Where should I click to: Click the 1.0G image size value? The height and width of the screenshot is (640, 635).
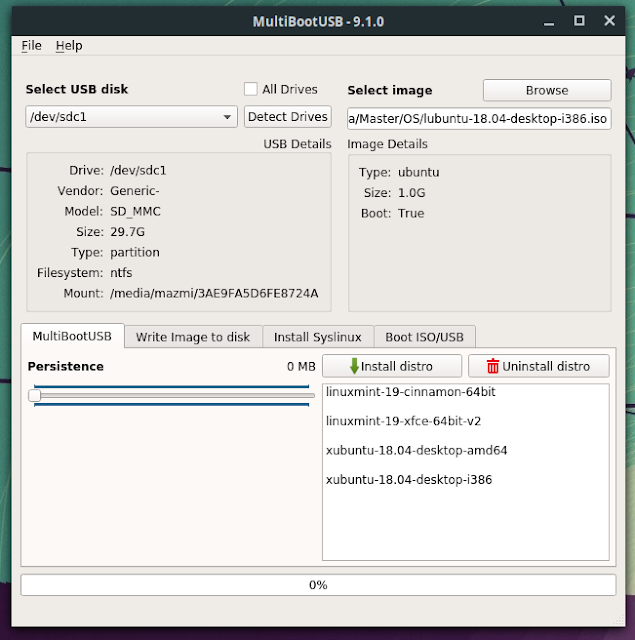pyautogui.click(x=411, y=193)
